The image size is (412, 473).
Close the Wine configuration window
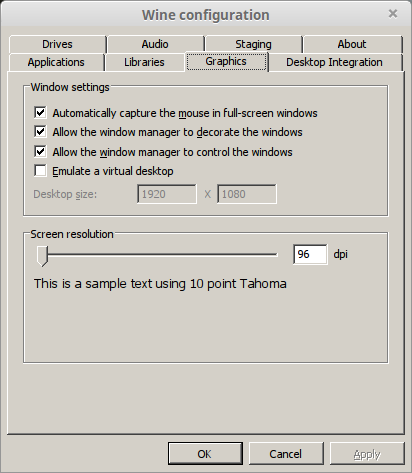click(393, 14)
